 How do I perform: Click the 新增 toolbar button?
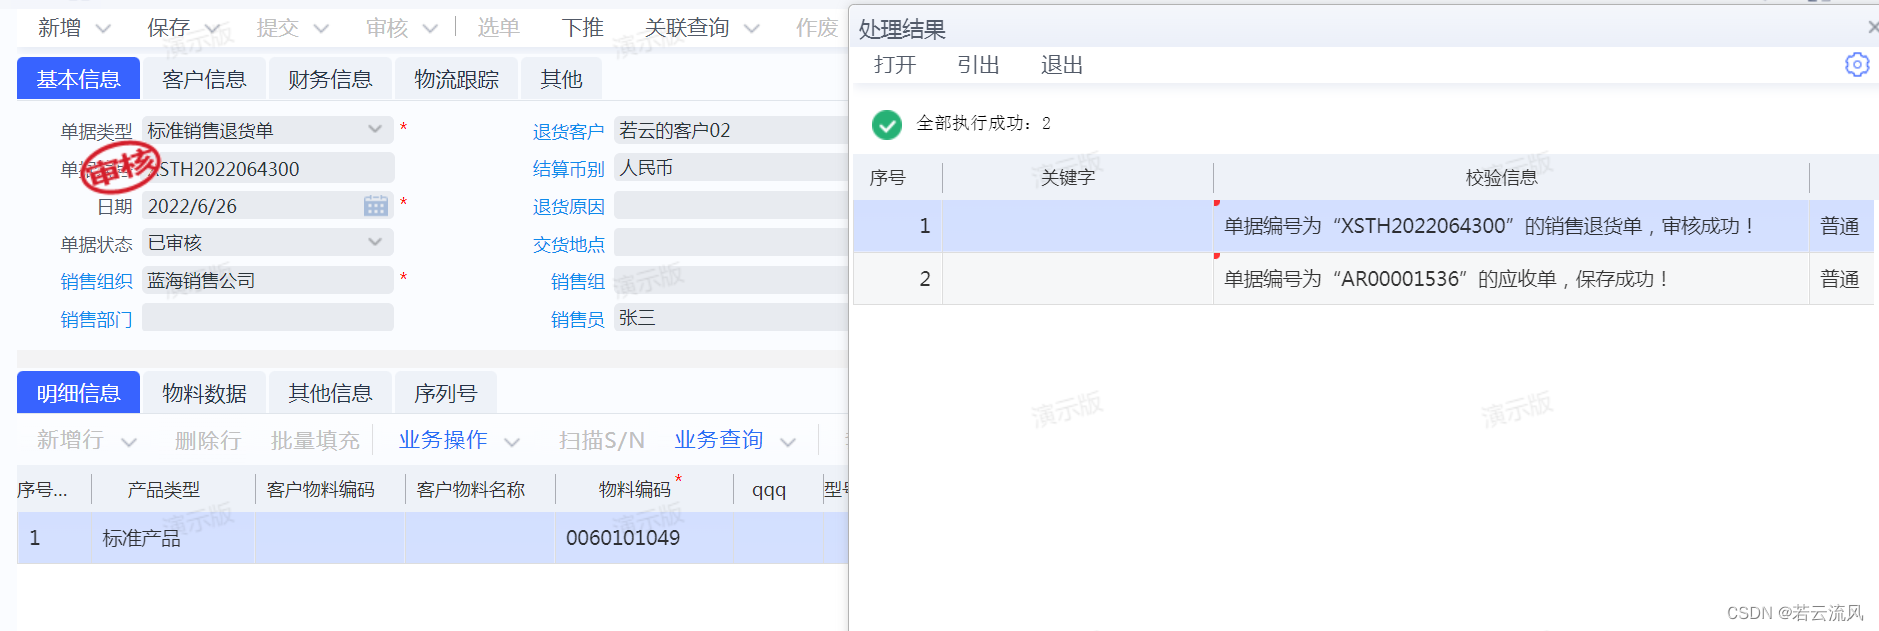click(59, 28)
